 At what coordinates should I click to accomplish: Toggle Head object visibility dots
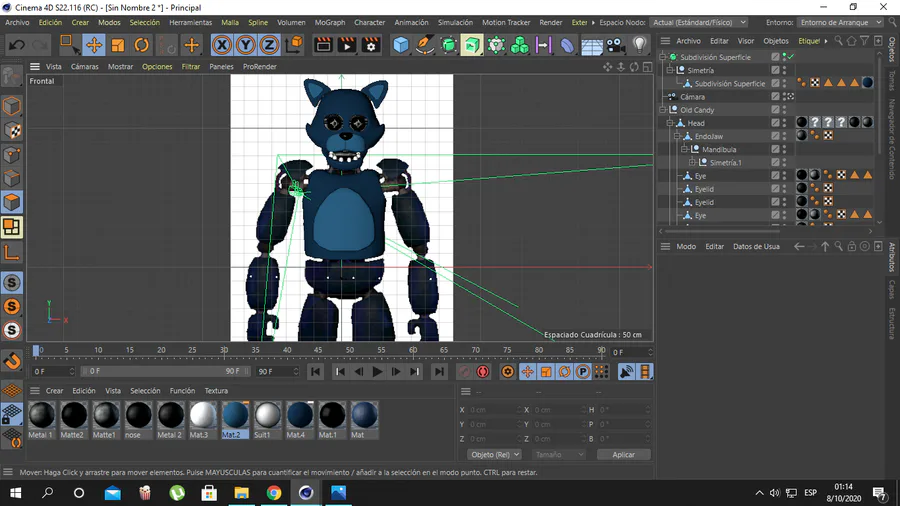785,123
